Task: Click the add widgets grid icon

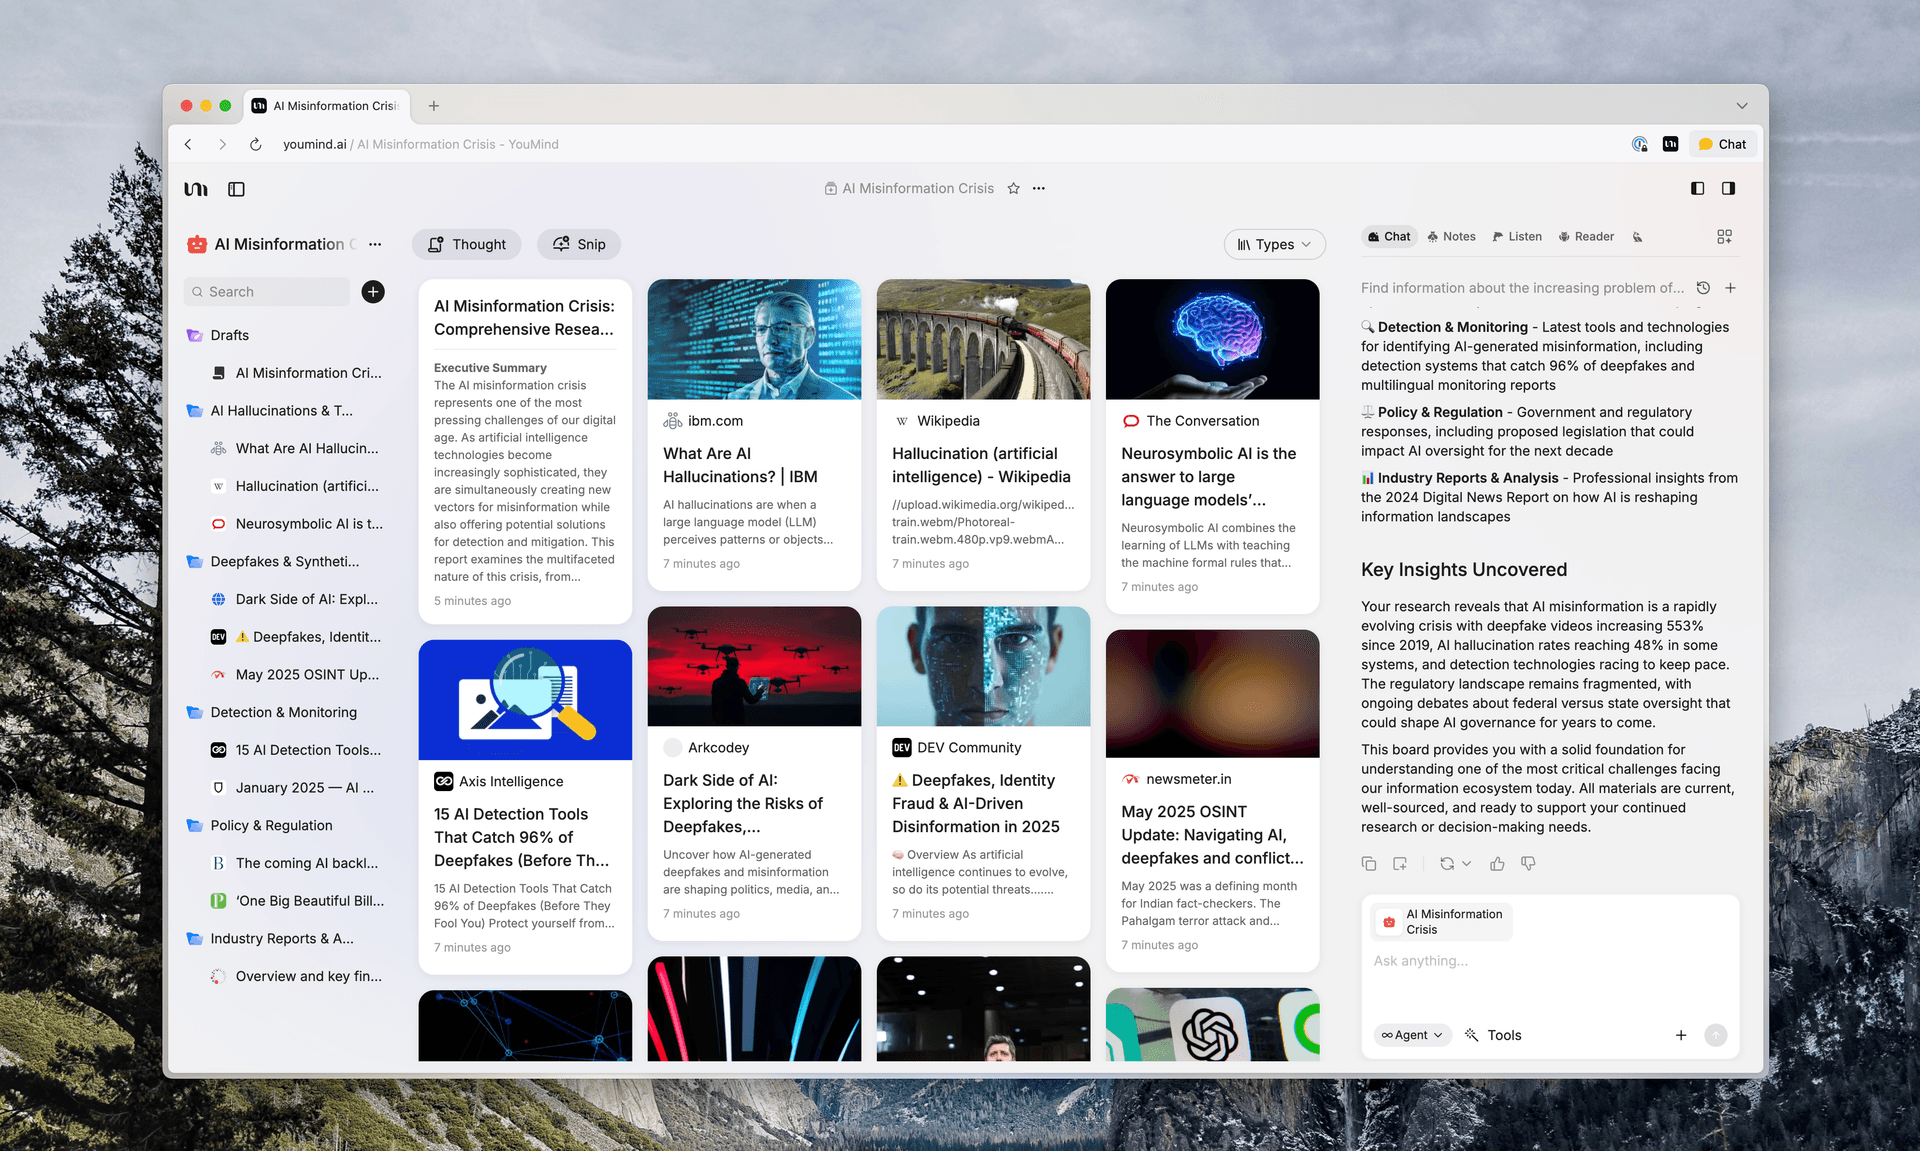Action: coord(1724,237)
